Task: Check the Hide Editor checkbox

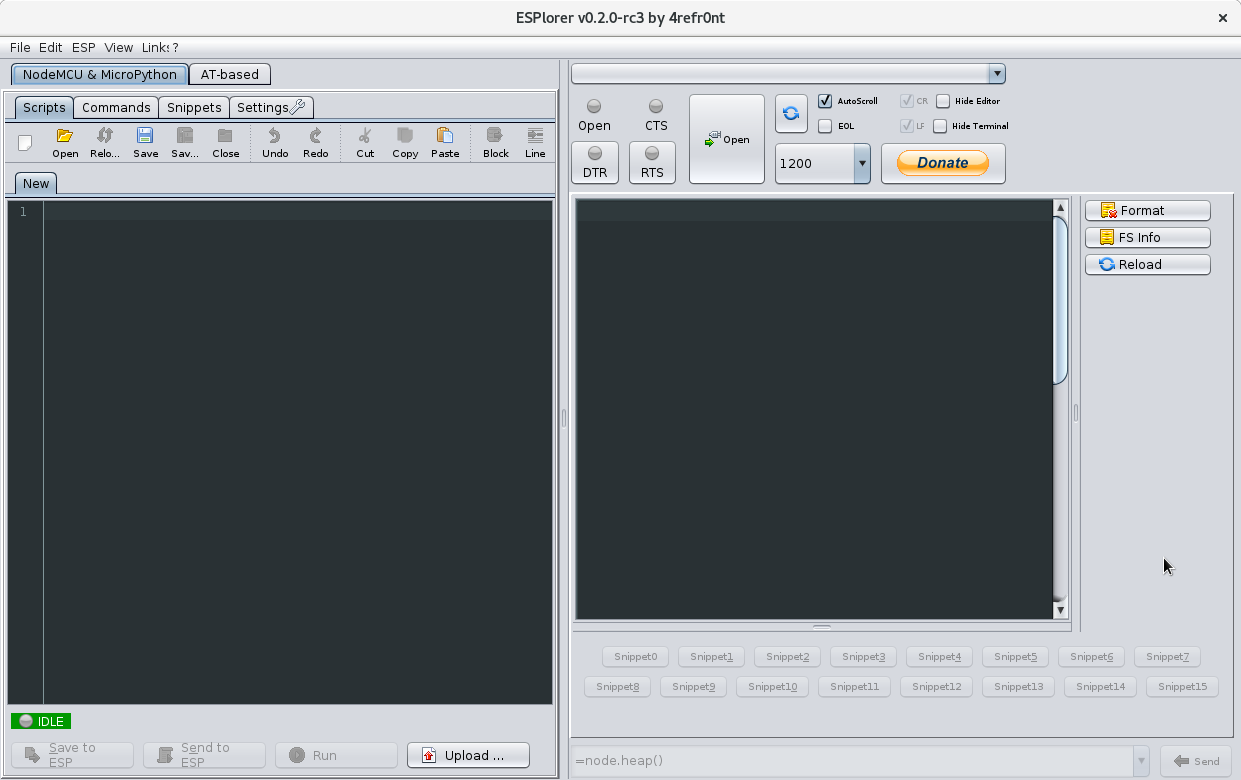Action: [x=943, y=101]
